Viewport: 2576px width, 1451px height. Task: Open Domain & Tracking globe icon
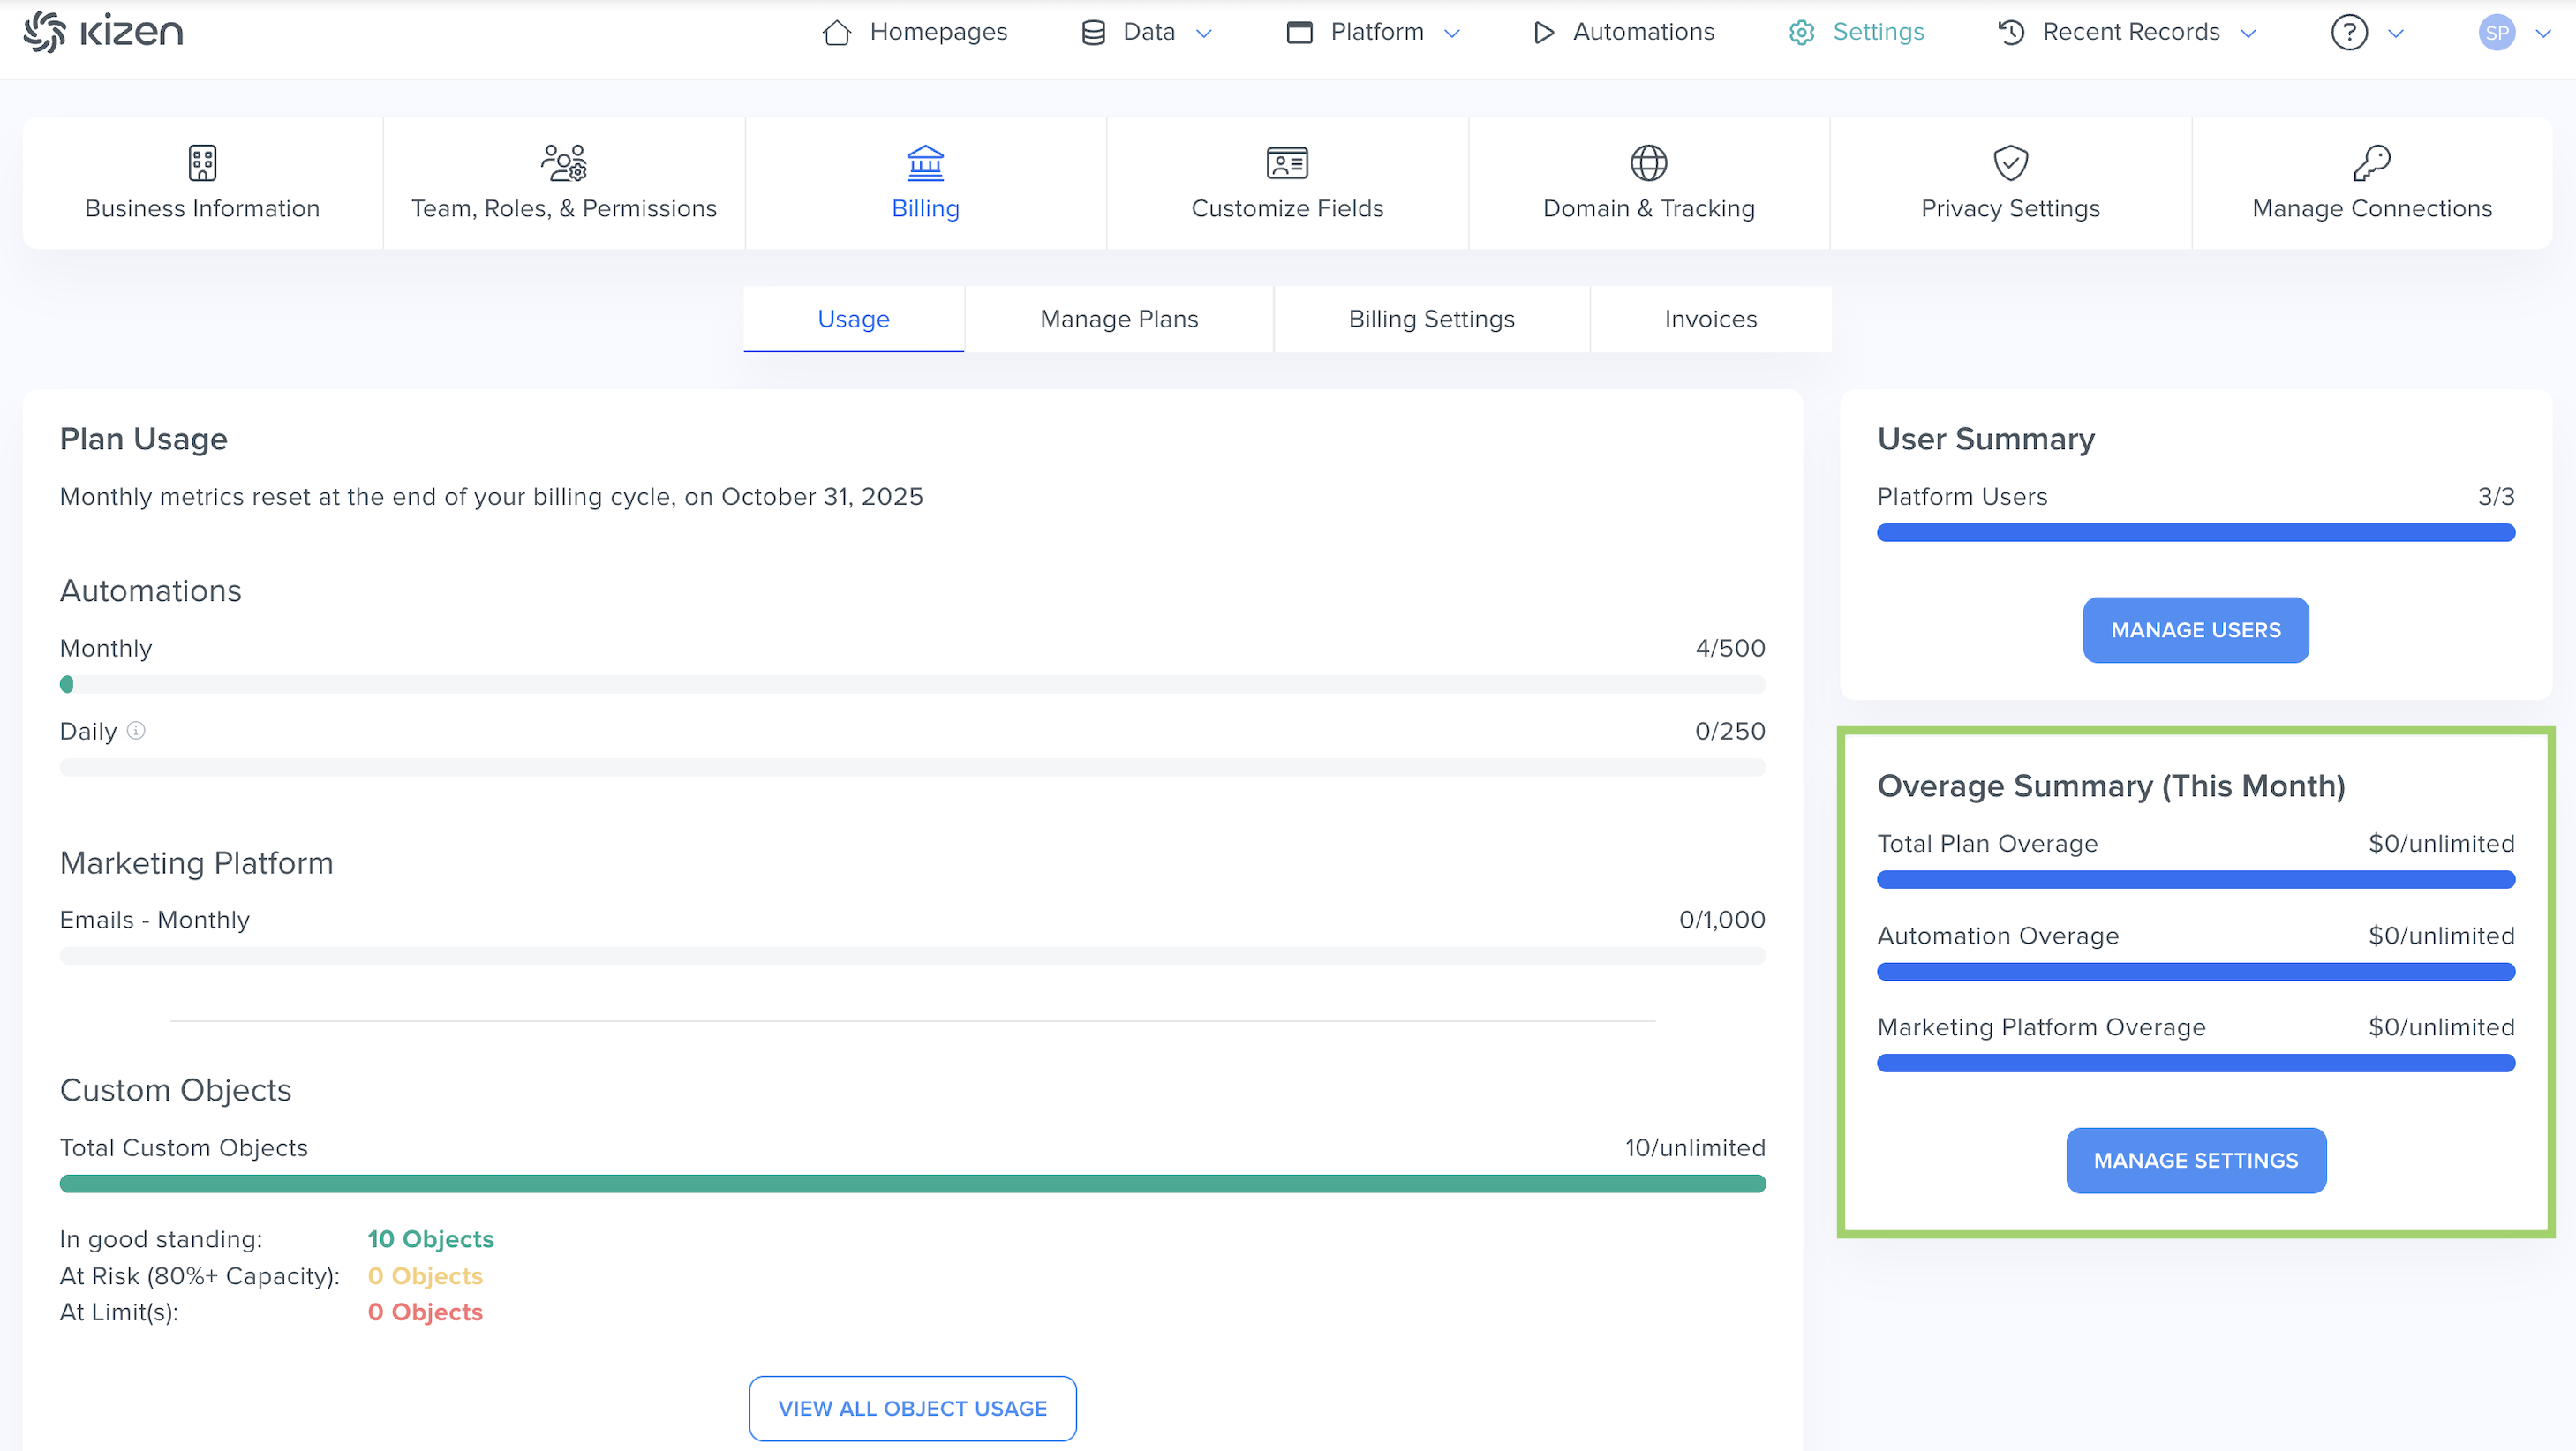coord(1648,162)
